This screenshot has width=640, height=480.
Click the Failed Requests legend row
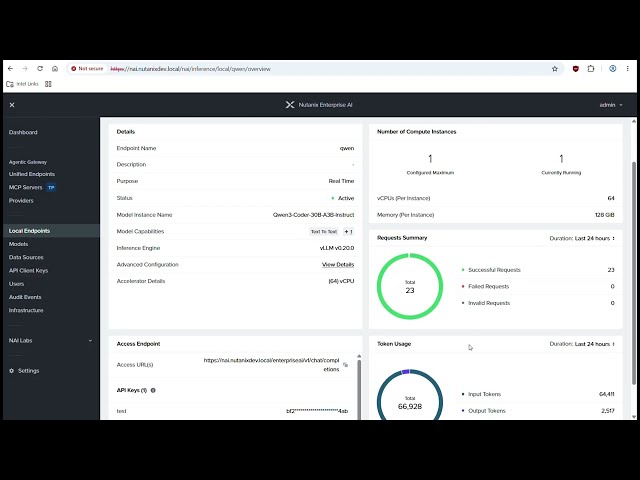[x=538, y=286]
